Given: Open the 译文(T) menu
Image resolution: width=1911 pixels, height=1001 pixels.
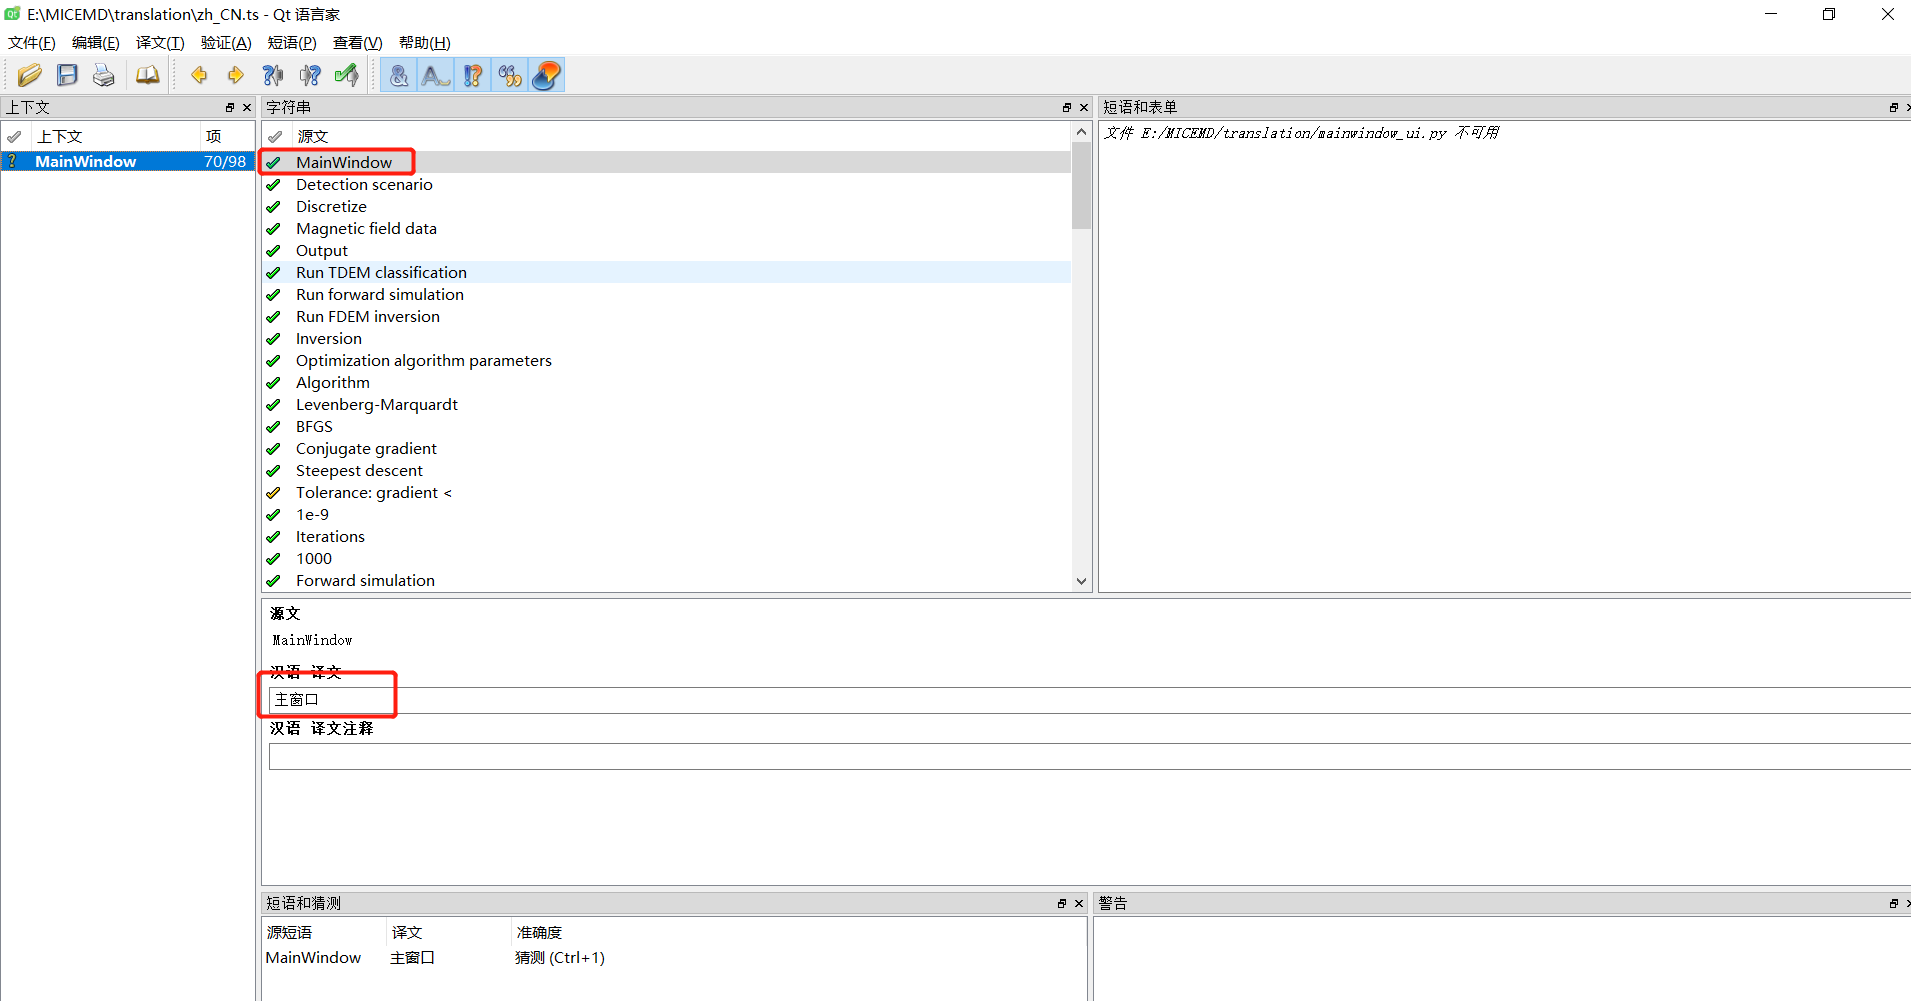Looking at the screenshot, I should (160, 43).
